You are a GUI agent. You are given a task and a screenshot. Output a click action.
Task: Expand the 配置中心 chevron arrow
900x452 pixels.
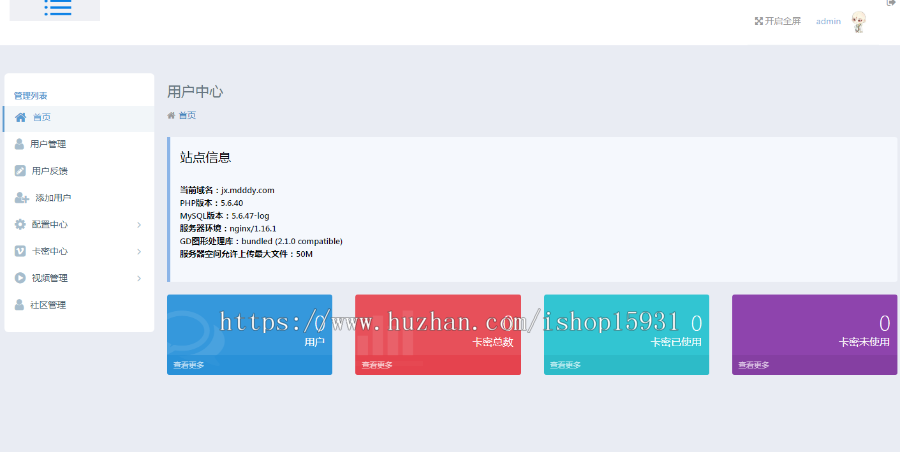coord(139,225)
